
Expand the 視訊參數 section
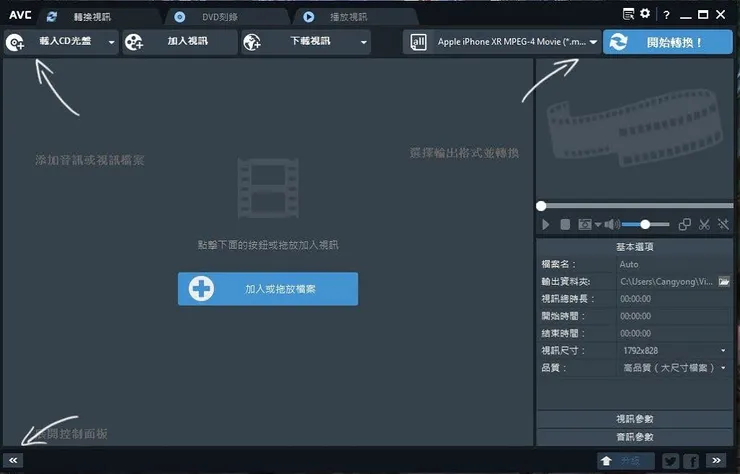pos(634,419)
